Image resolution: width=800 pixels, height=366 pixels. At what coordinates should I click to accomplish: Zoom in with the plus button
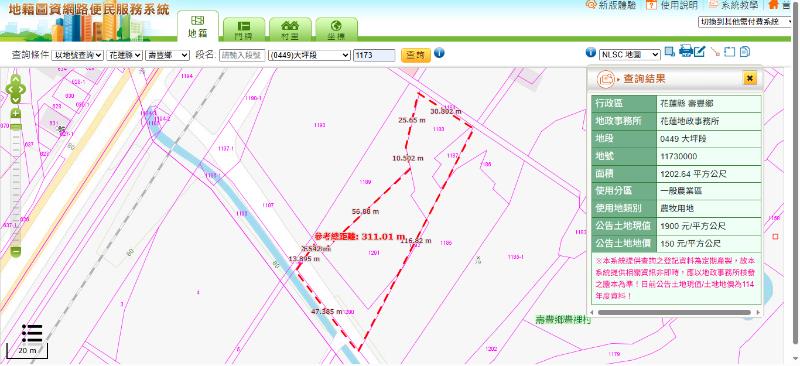[16, 113]
